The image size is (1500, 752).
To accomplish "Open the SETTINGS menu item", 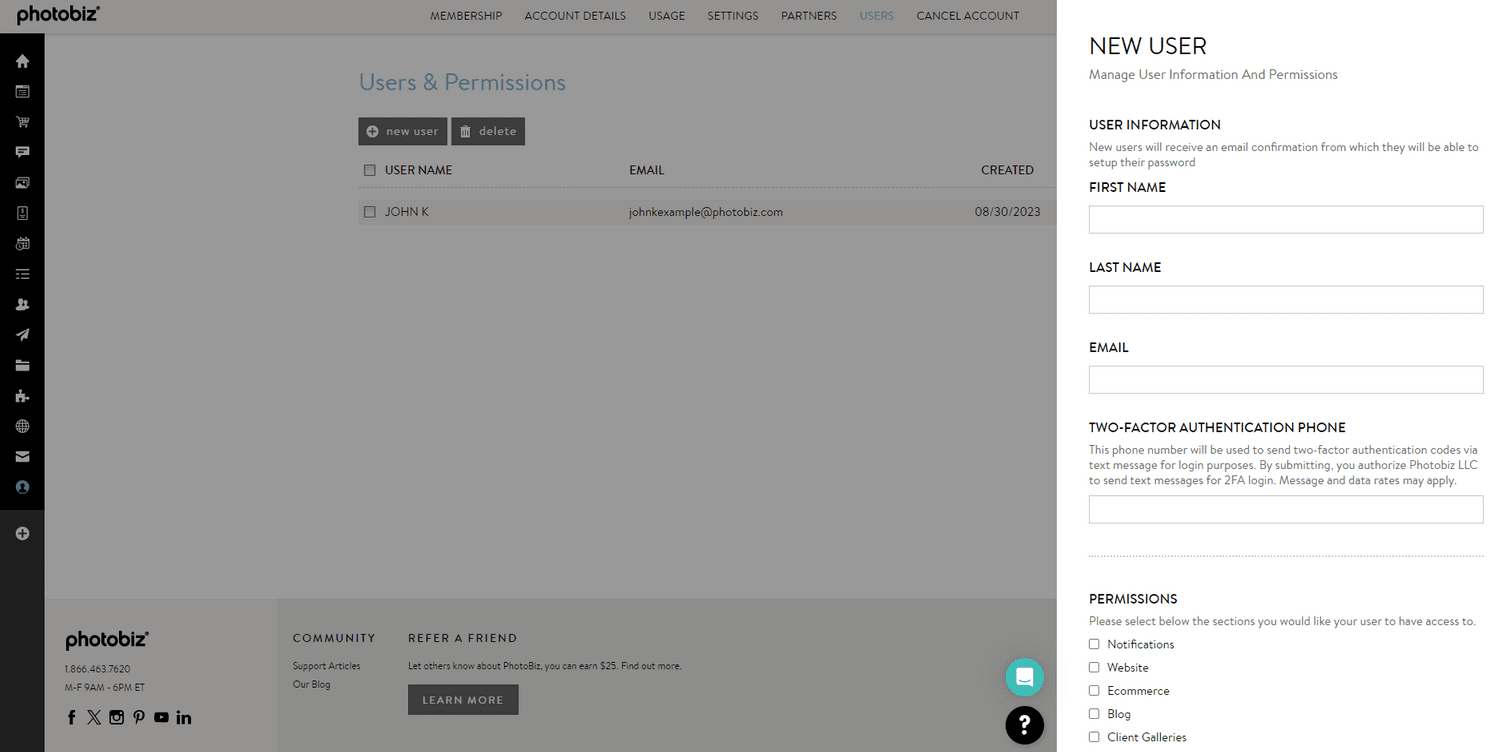I will [x=732, y=15].
